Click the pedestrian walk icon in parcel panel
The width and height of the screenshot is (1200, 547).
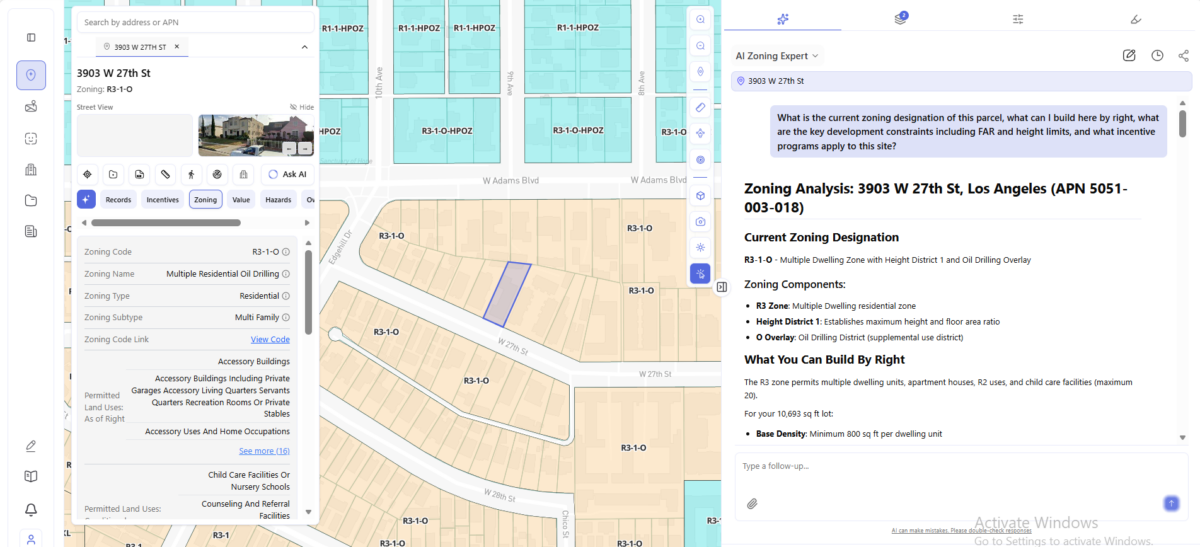192,174
